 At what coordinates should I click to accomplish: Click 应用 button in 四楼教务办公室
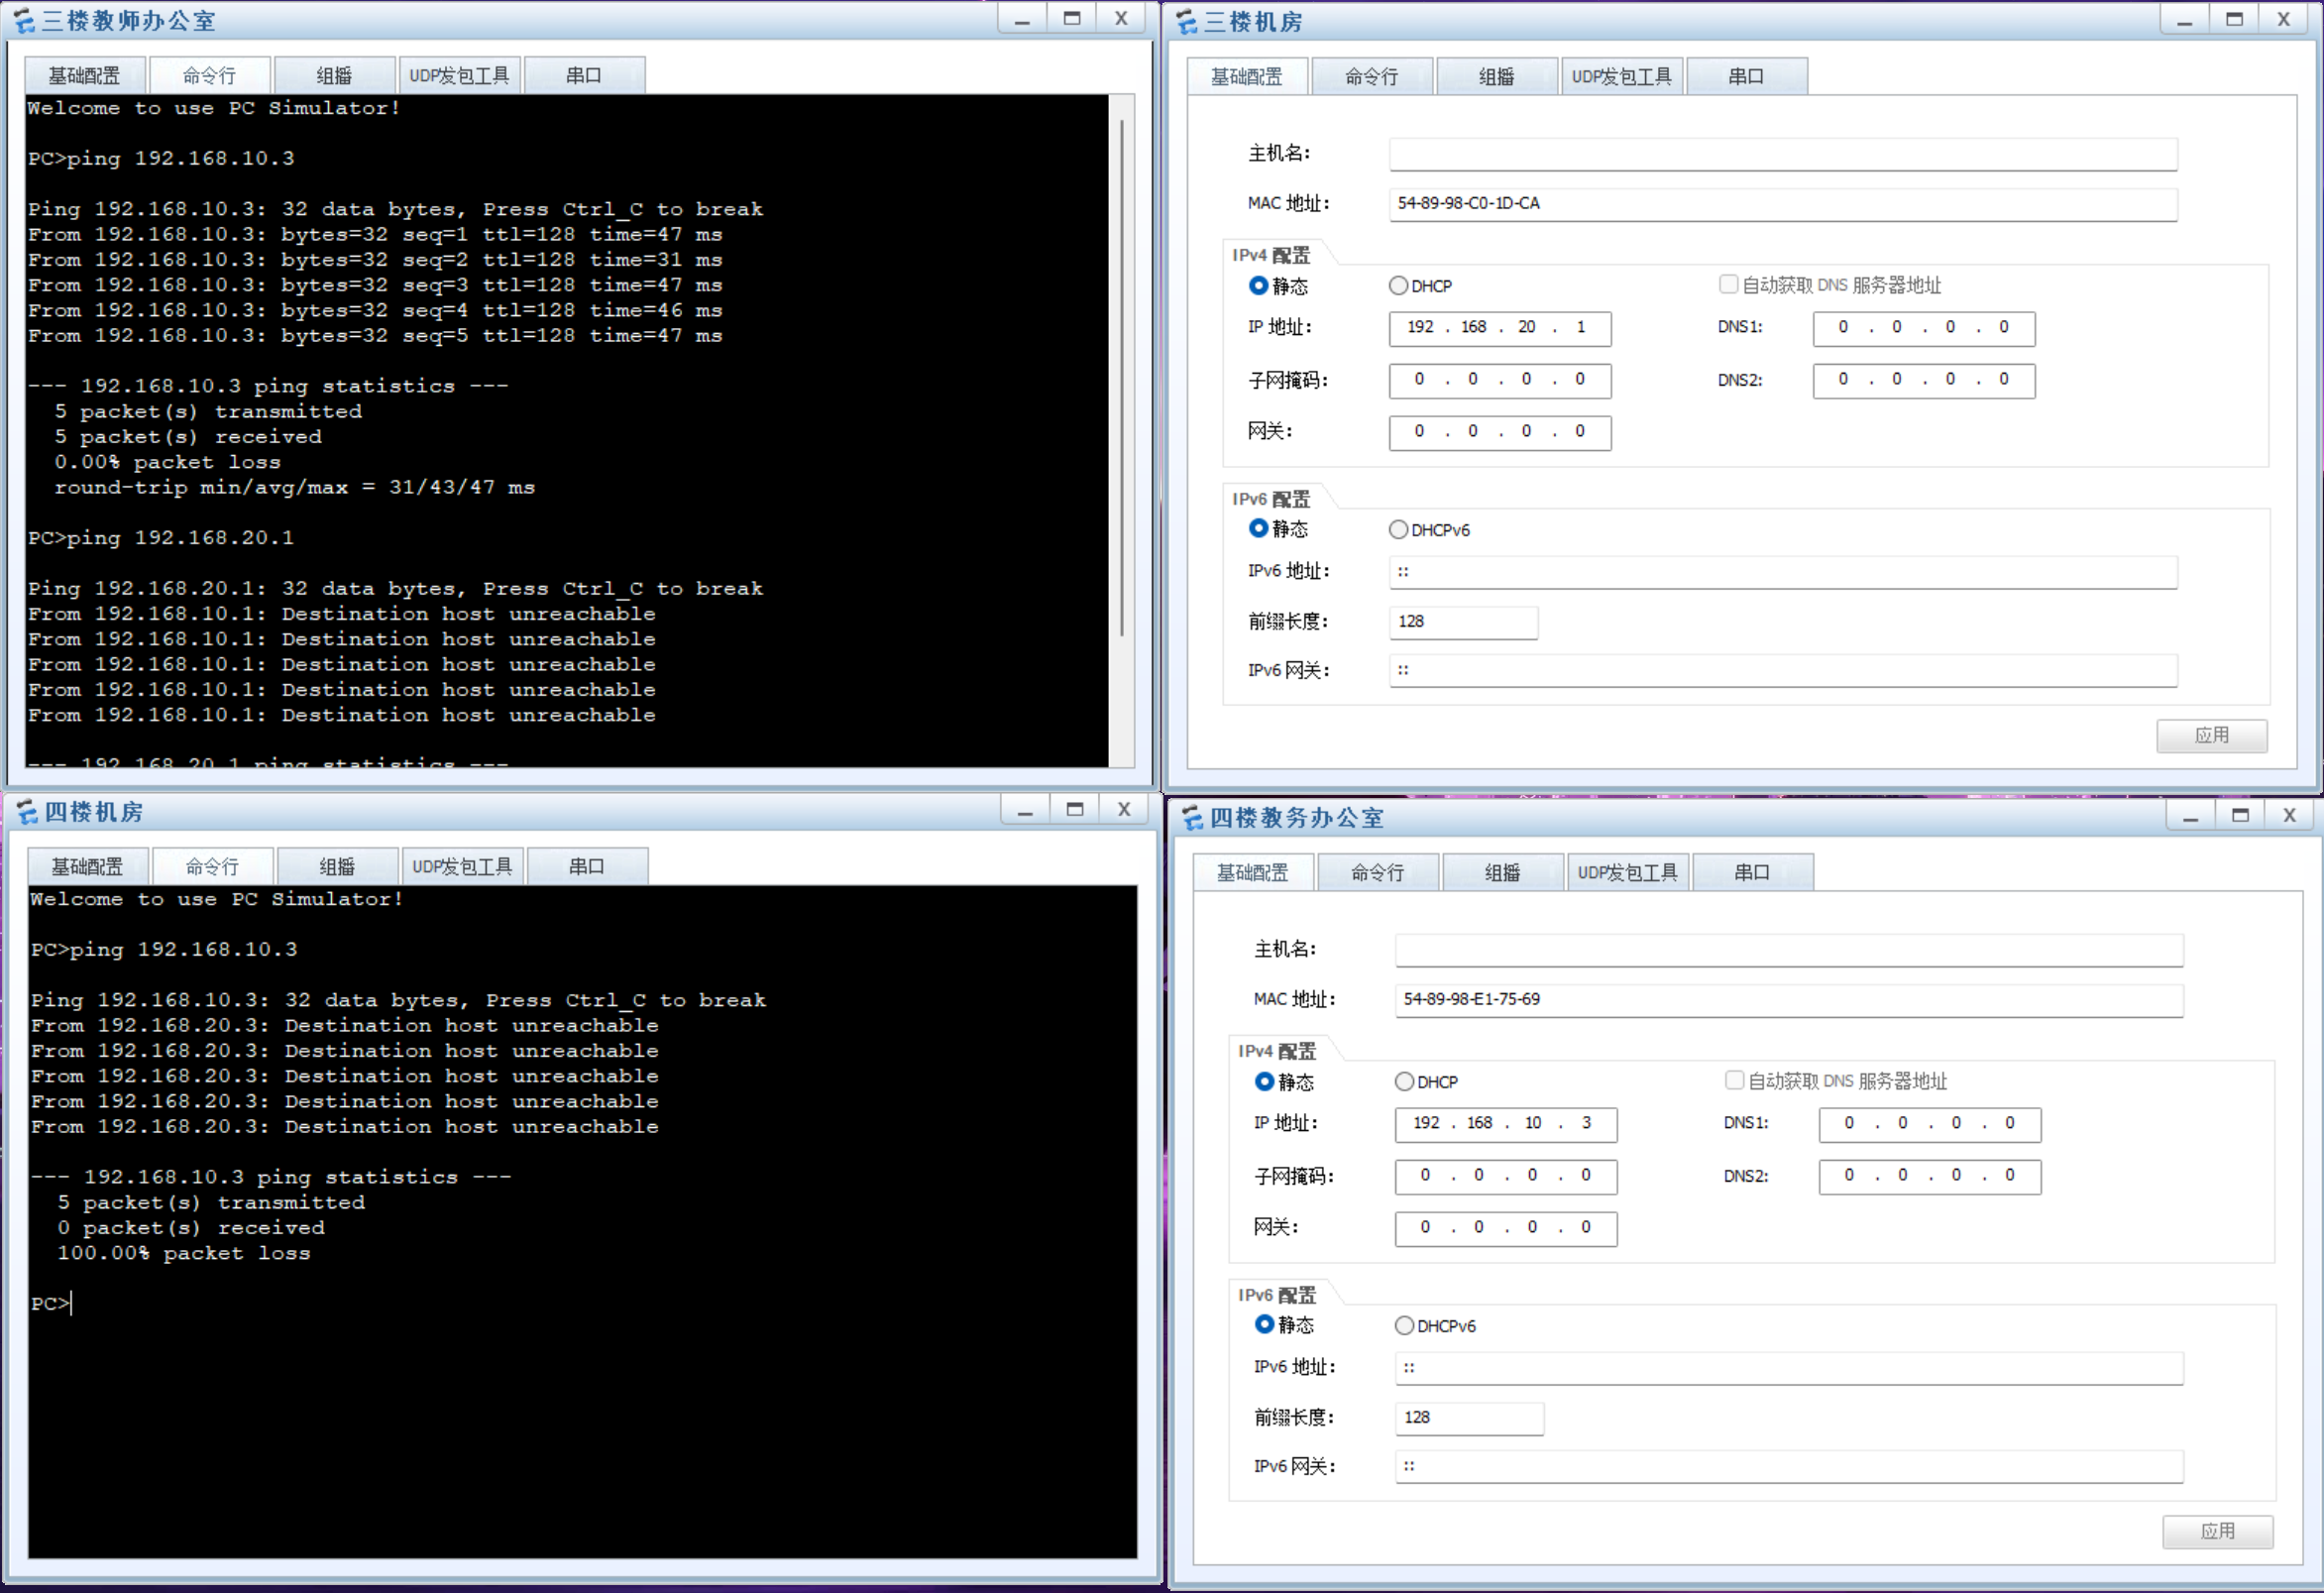coord(2217,1532)
